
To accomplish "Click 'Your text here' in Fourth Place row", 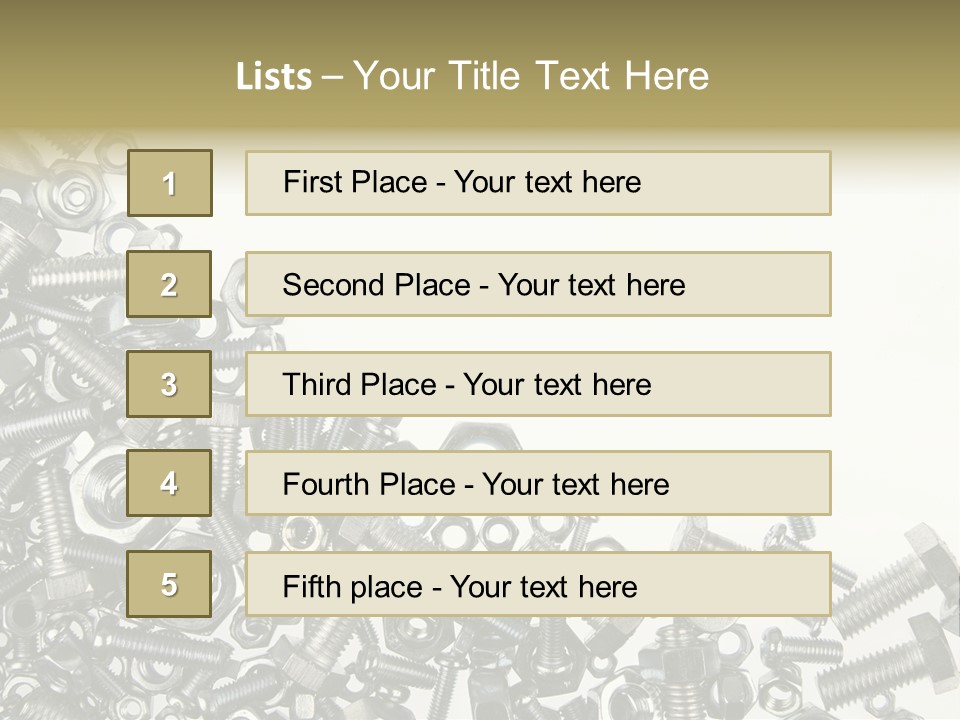I will coord(575,485).
